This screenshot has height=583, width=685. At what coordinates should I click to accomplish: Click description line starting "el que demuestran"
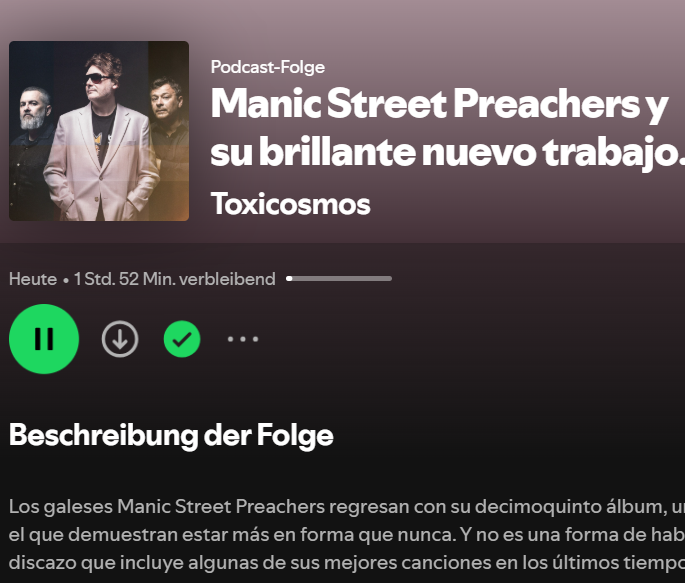point(347,535)
